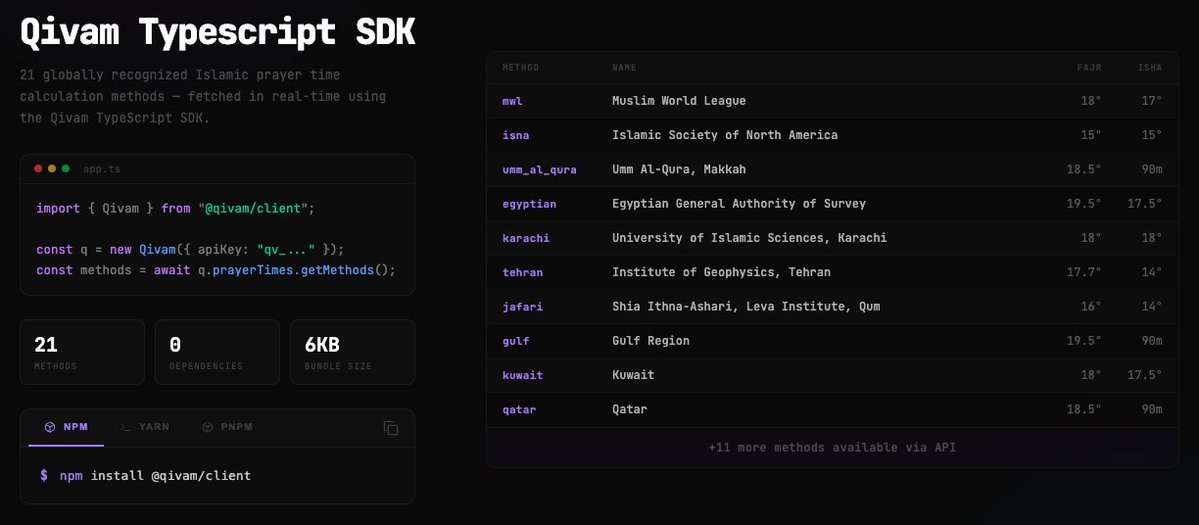The width and height of the screenshot is (1199, 525).
Task: Select the qatar method key
Action: tap(519, 410)
